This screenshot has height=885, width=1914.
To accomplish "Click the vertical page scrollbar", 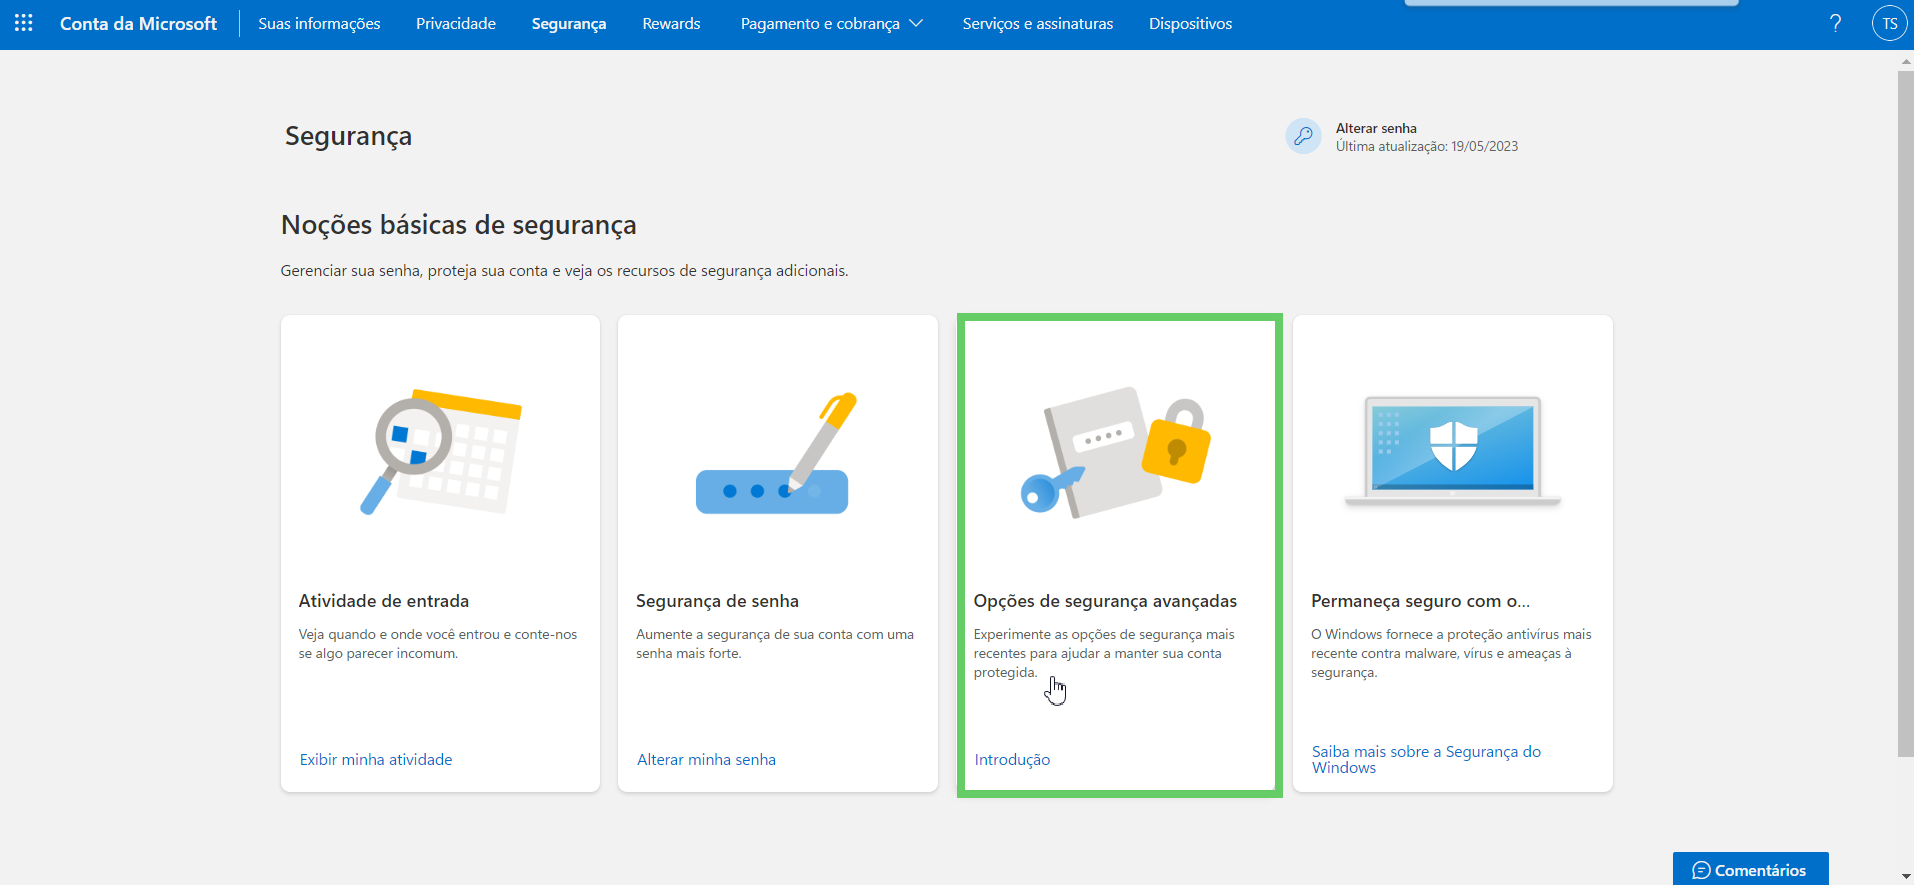I will (x=1905, y=414).
